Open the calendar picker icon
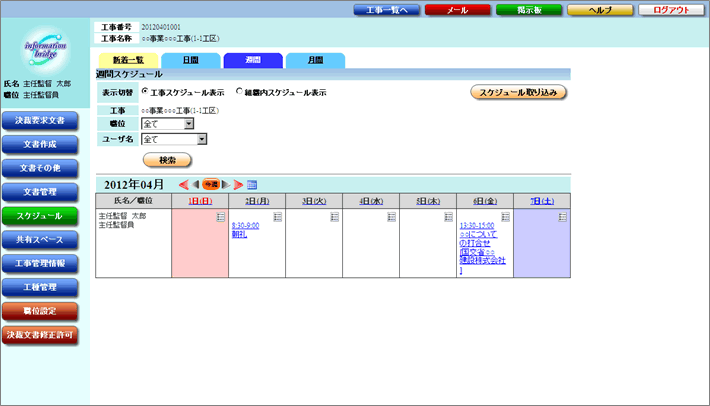 tap(252, 184)
